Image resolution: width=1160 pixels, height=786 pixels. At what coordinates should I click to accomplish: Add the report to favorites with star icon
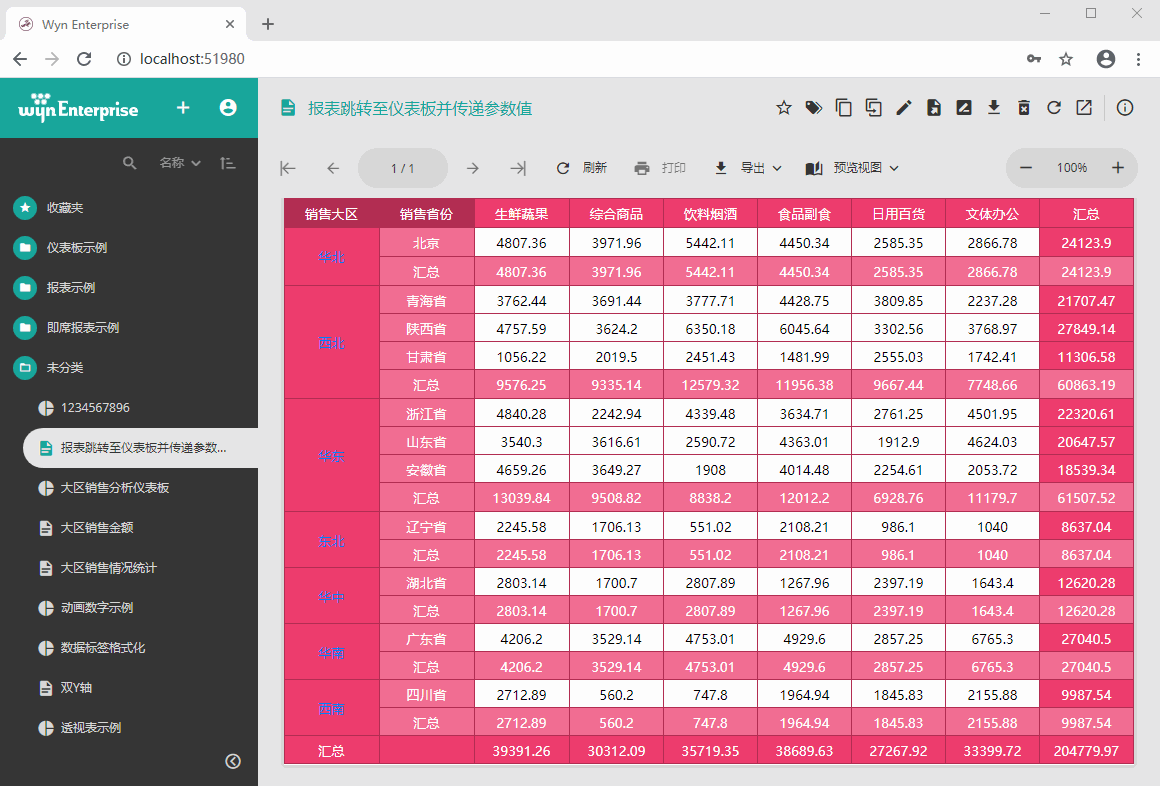(784, 108)
